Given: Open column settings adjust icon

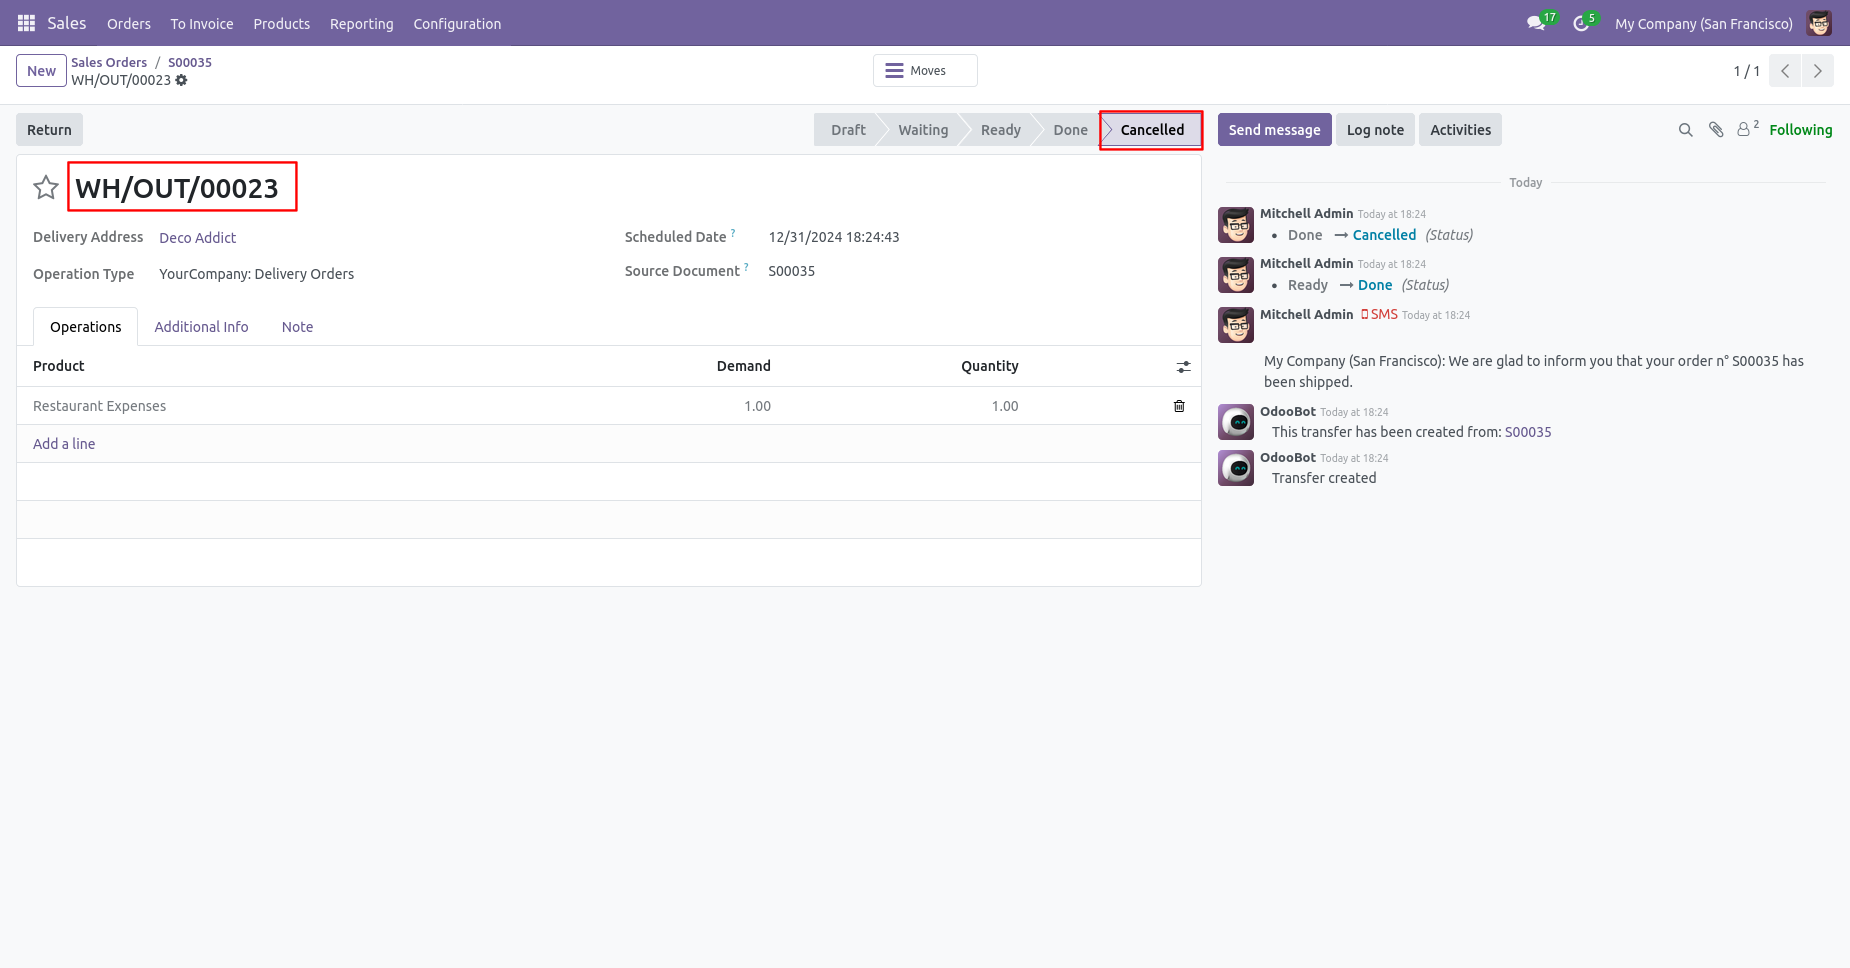Looking at the screenshot, I should coord(1183,367).
